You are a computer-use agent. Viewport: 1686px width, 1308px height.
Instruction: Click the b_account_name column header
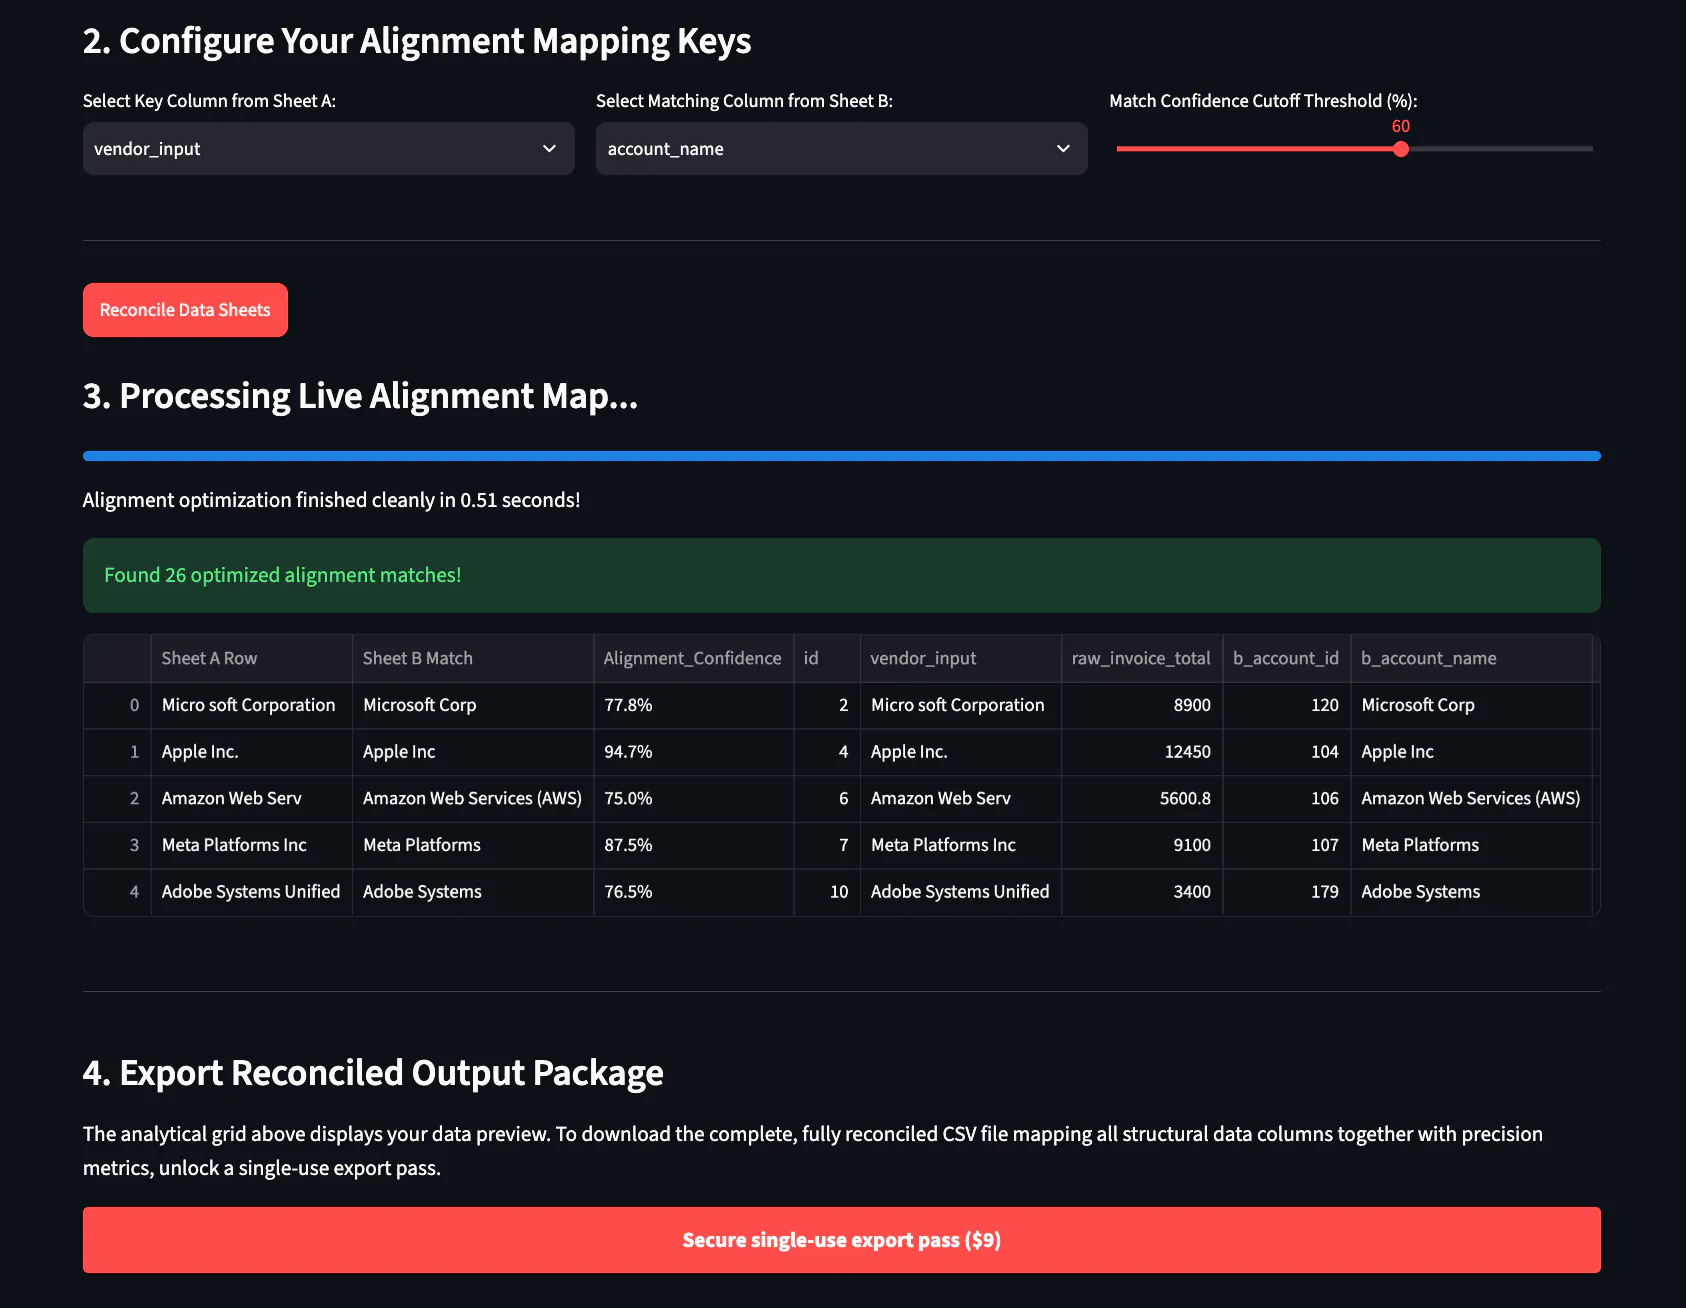(x=1471, y=658)
